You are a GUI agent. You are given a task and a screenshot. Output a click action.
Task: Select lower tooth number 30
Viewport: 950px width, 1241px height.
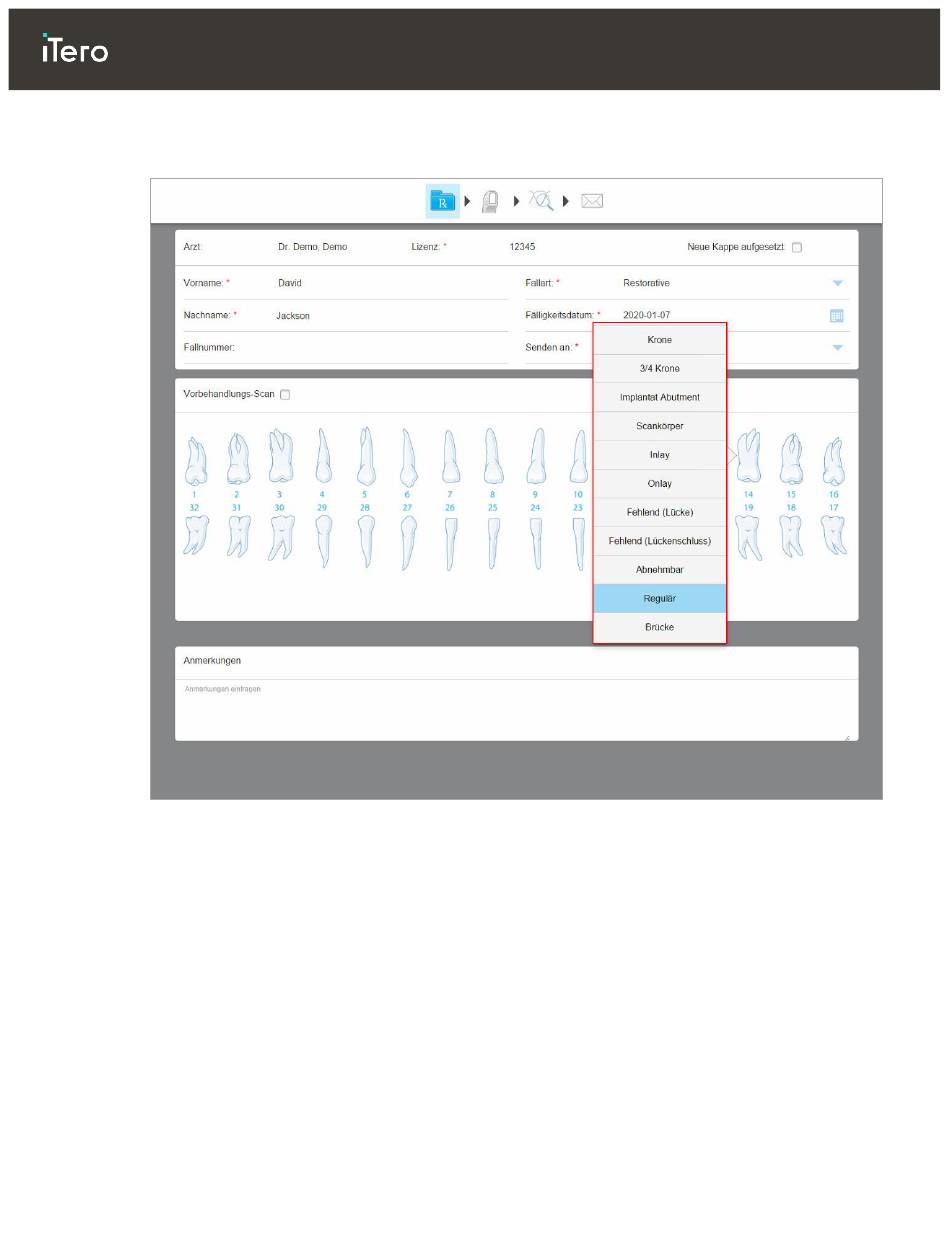point(279,539)
